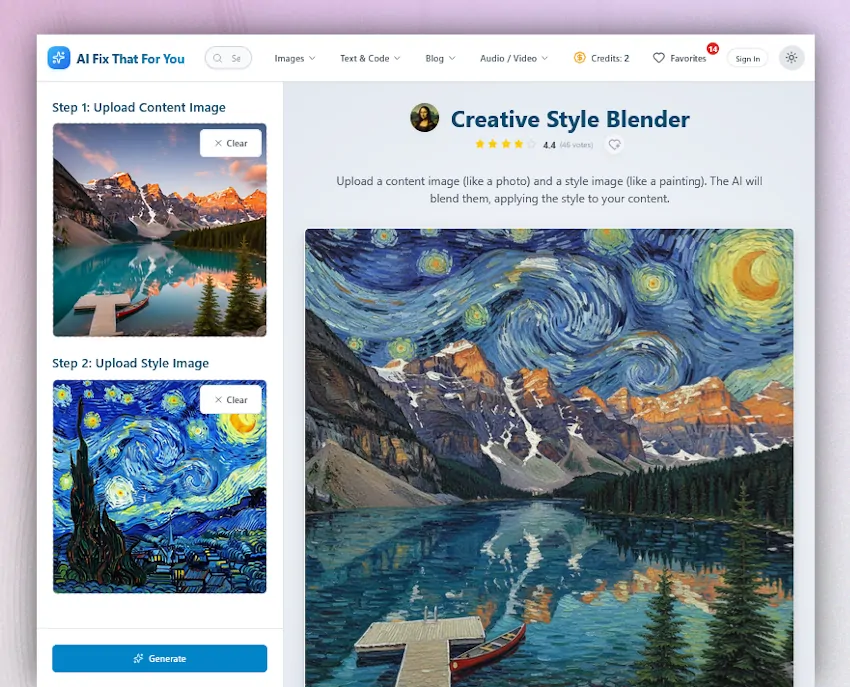The height and width of the screenshot is (687, 850).
Task: Open Favorites via the heart icon
Action: (659, 58)
